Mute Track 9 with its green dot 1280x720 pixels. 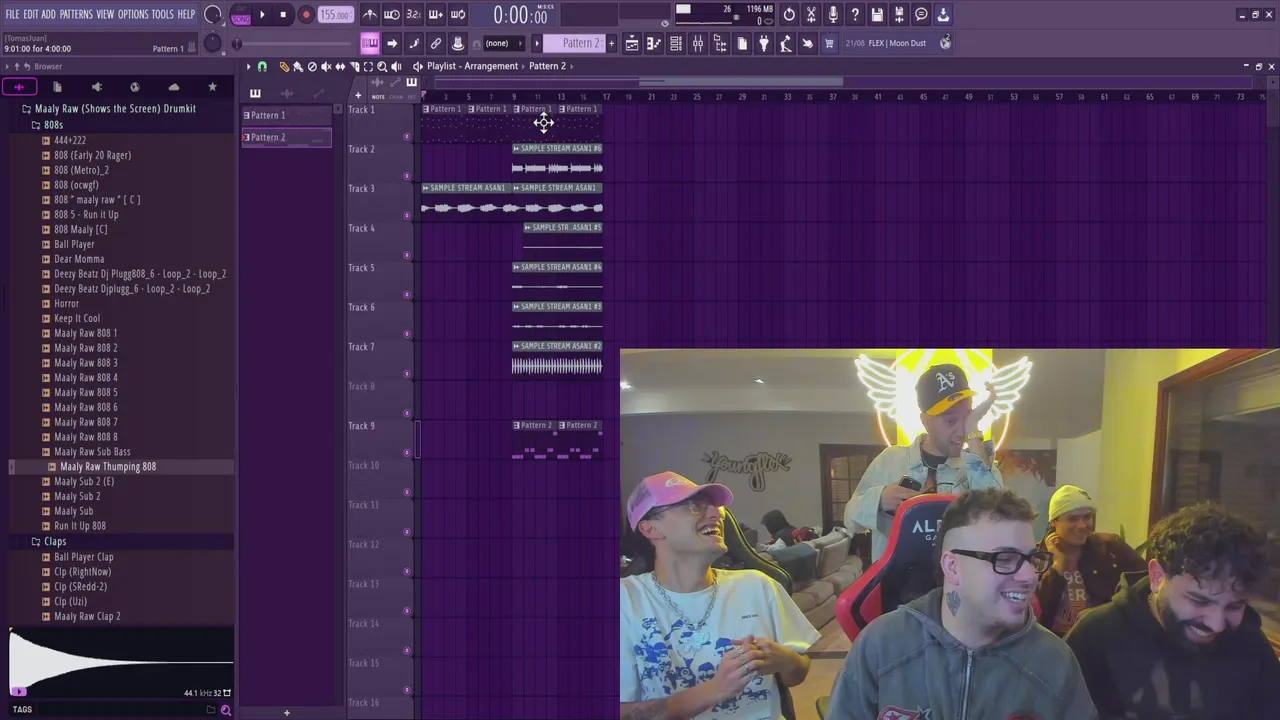coord(407,452)
